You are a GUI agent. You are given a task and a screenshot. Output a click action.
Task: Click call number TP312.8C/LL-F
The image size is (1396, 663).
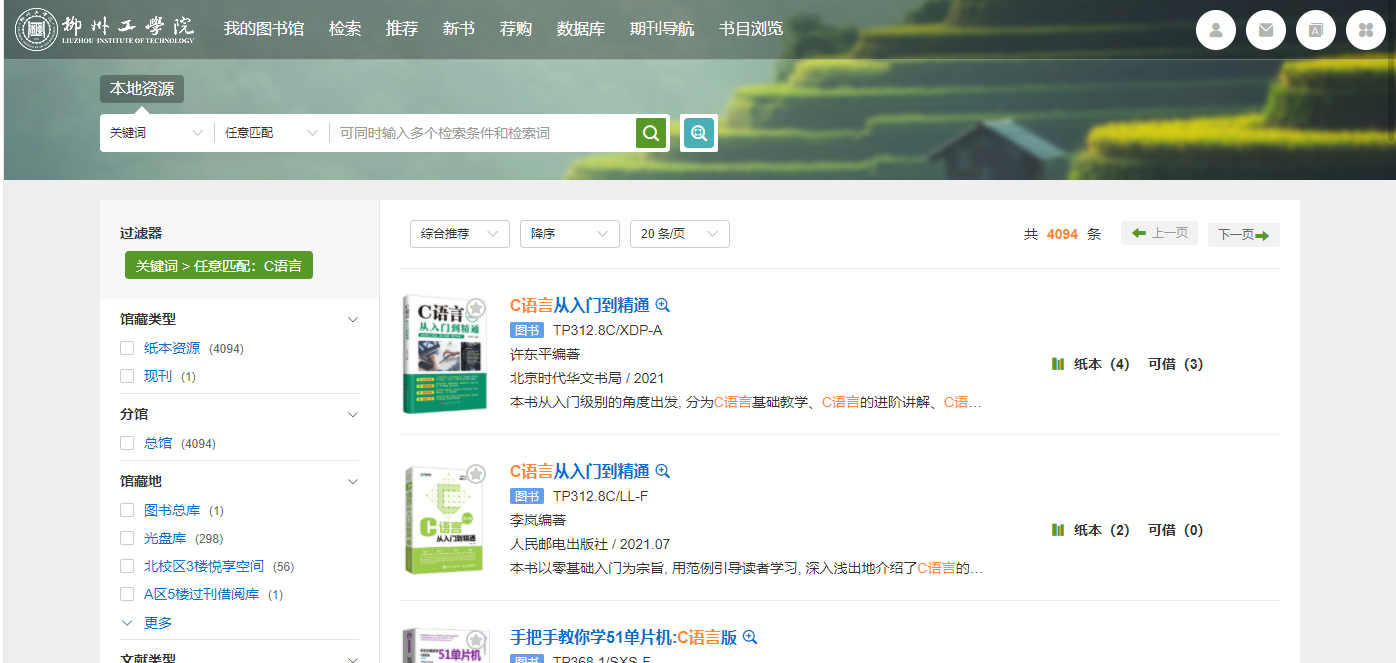[601, 496]
